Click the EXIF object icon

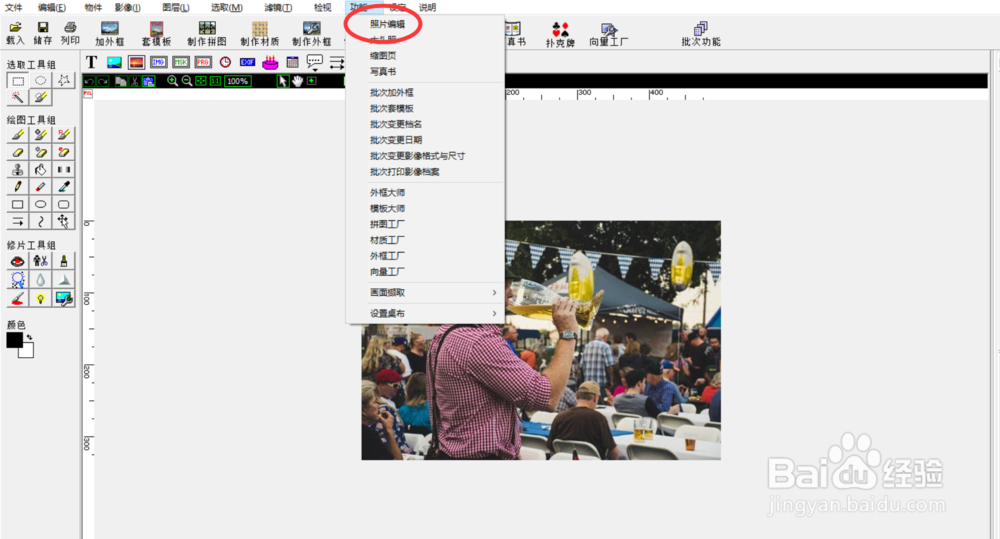tap(247, 63)
